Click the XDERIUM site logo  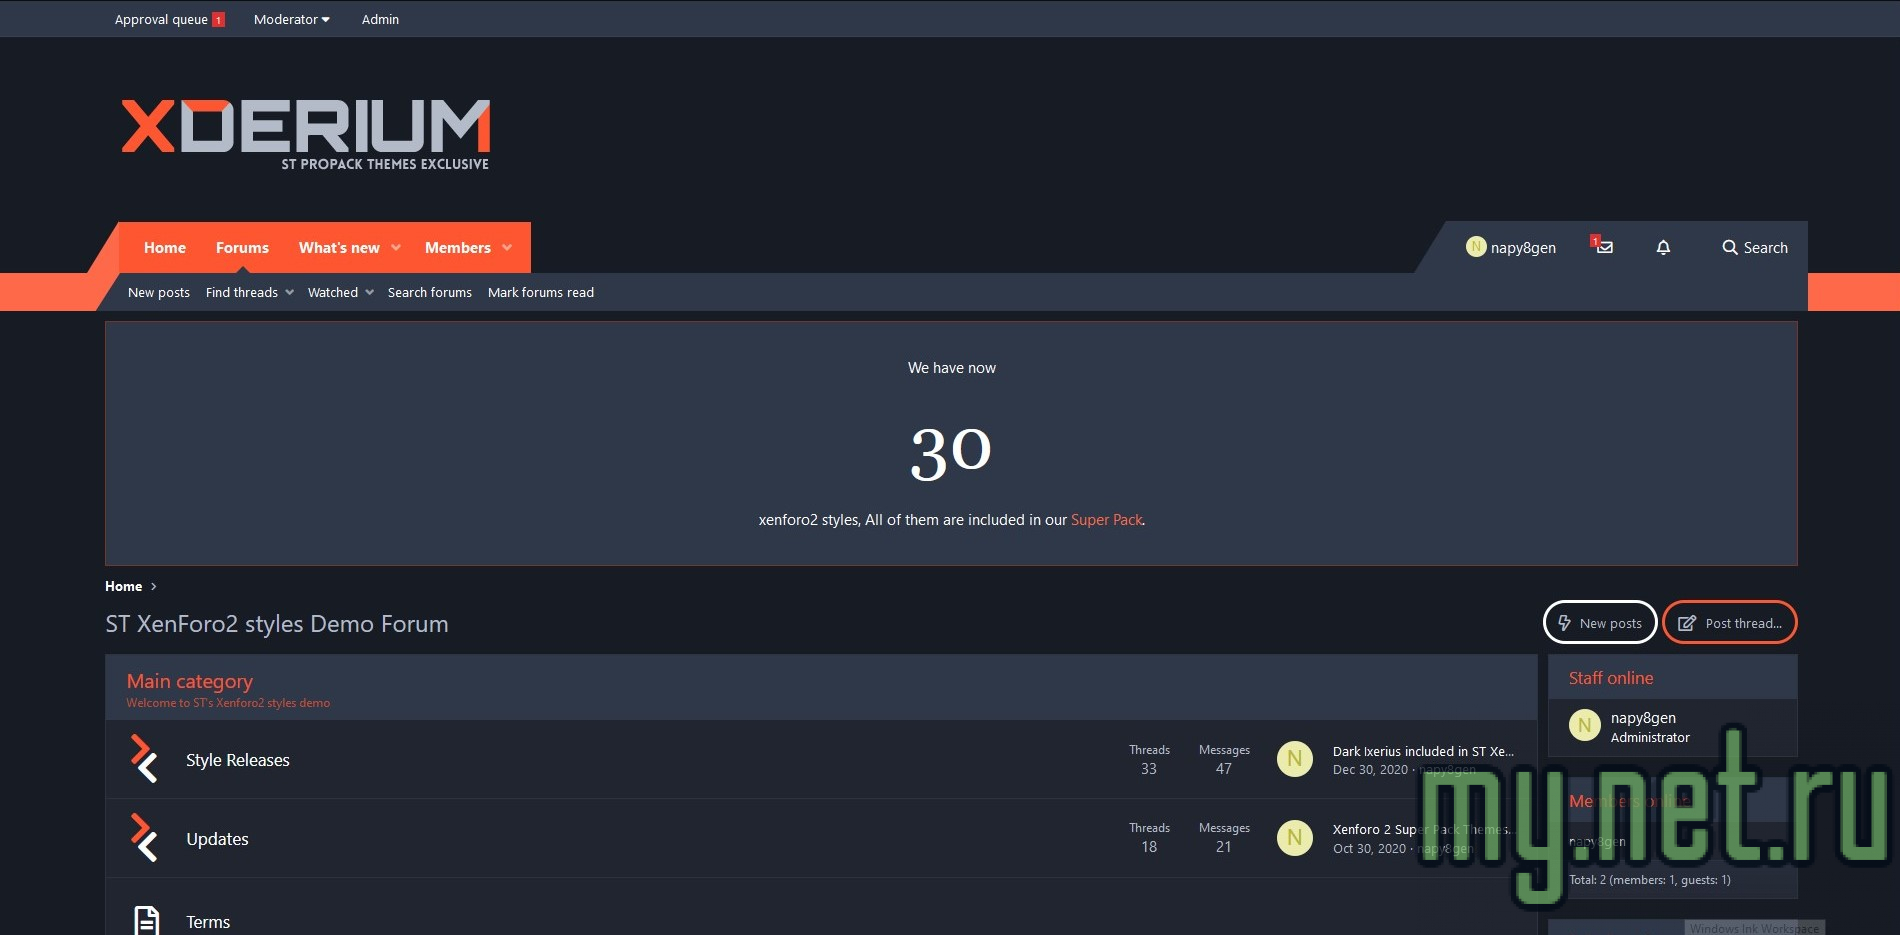pyautogui.click(x=306, y=133)
